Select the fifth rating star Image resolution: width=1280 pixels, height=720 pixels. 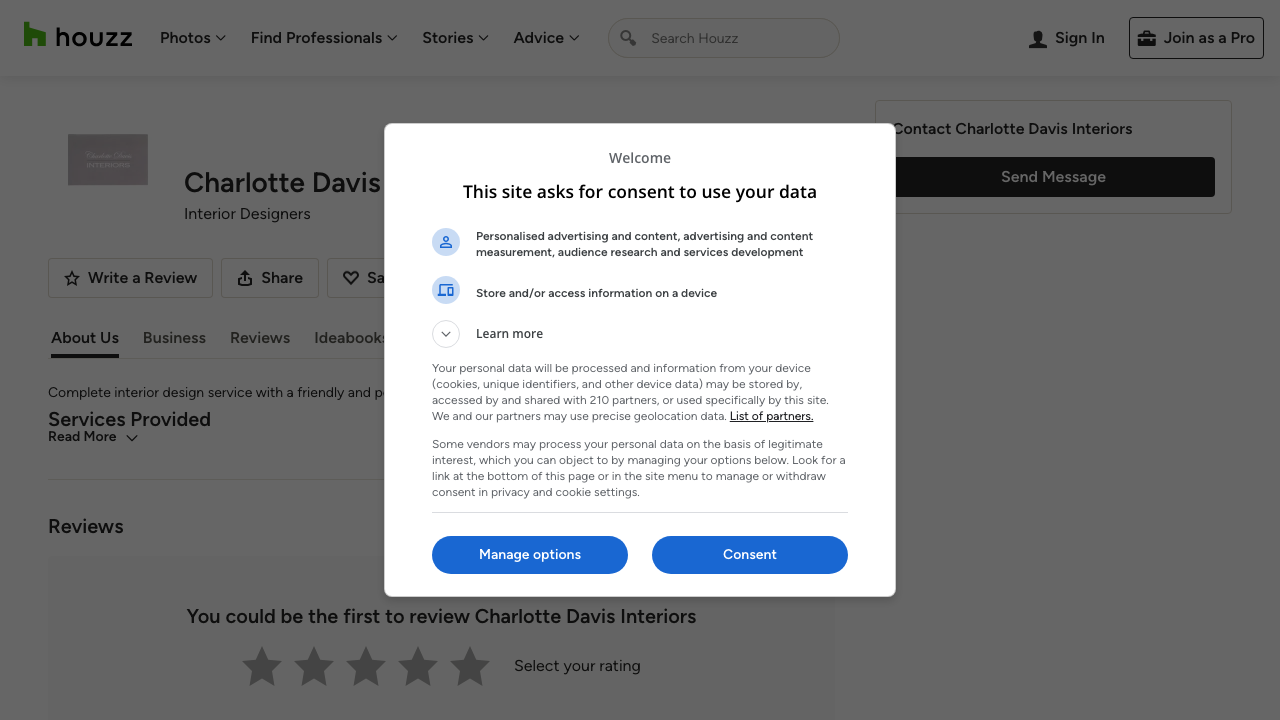[470, 667]
